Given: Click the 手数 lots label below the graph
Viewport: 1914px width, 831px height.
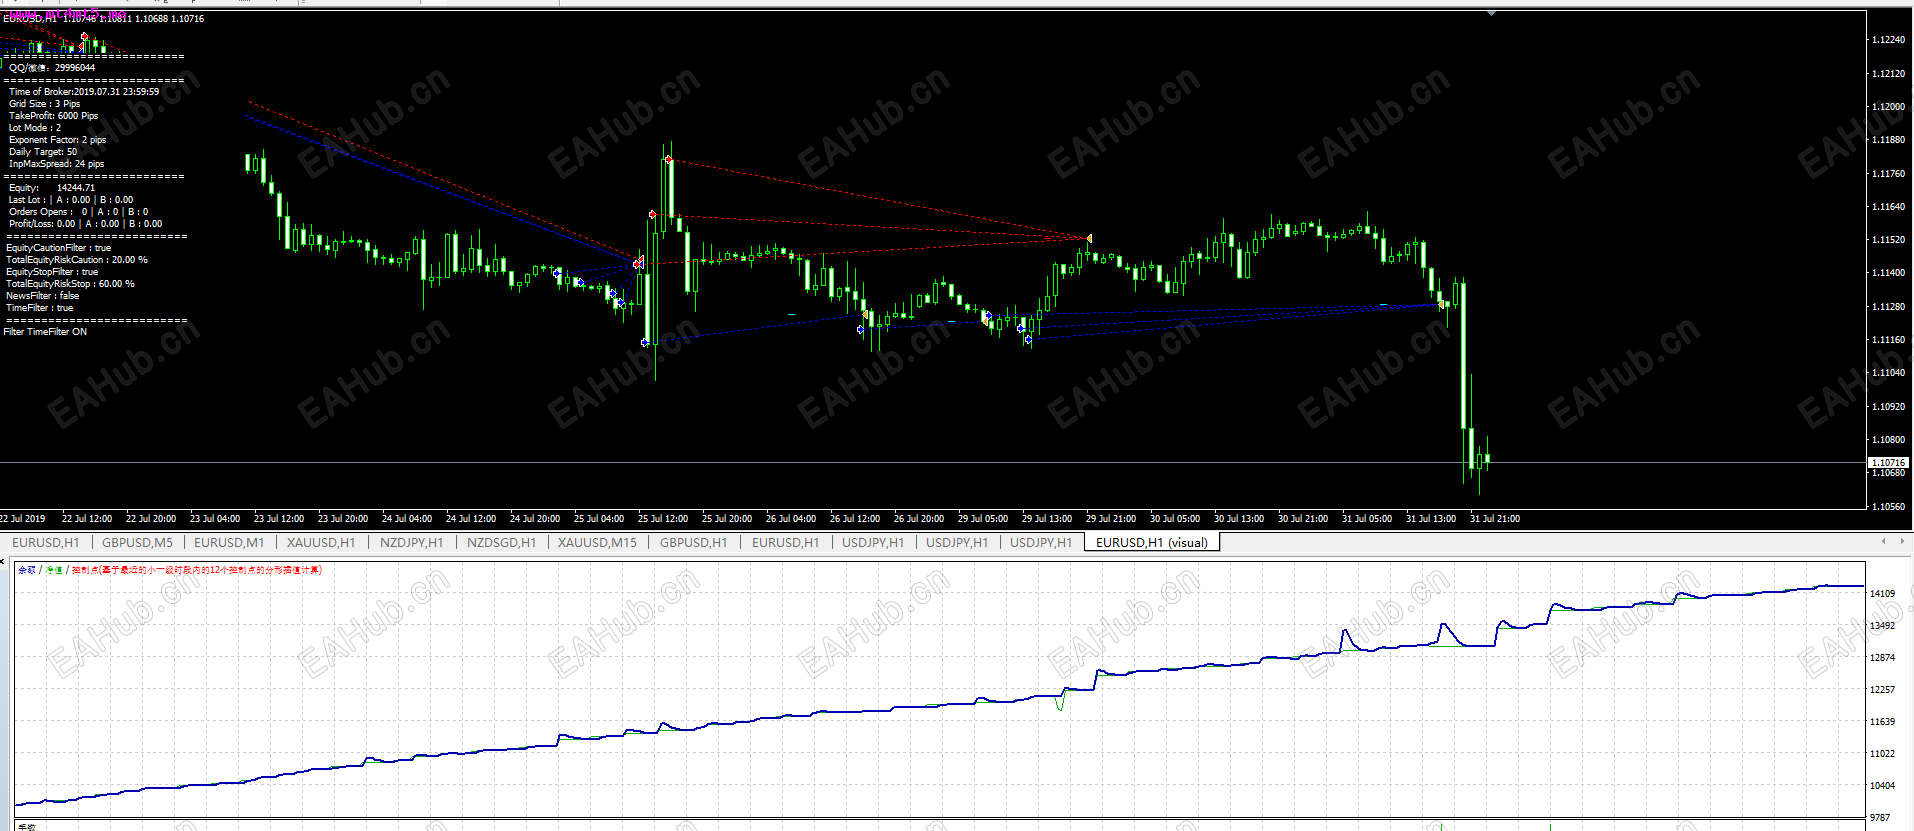Looking at the screenshot, I should tap(27, 827).
